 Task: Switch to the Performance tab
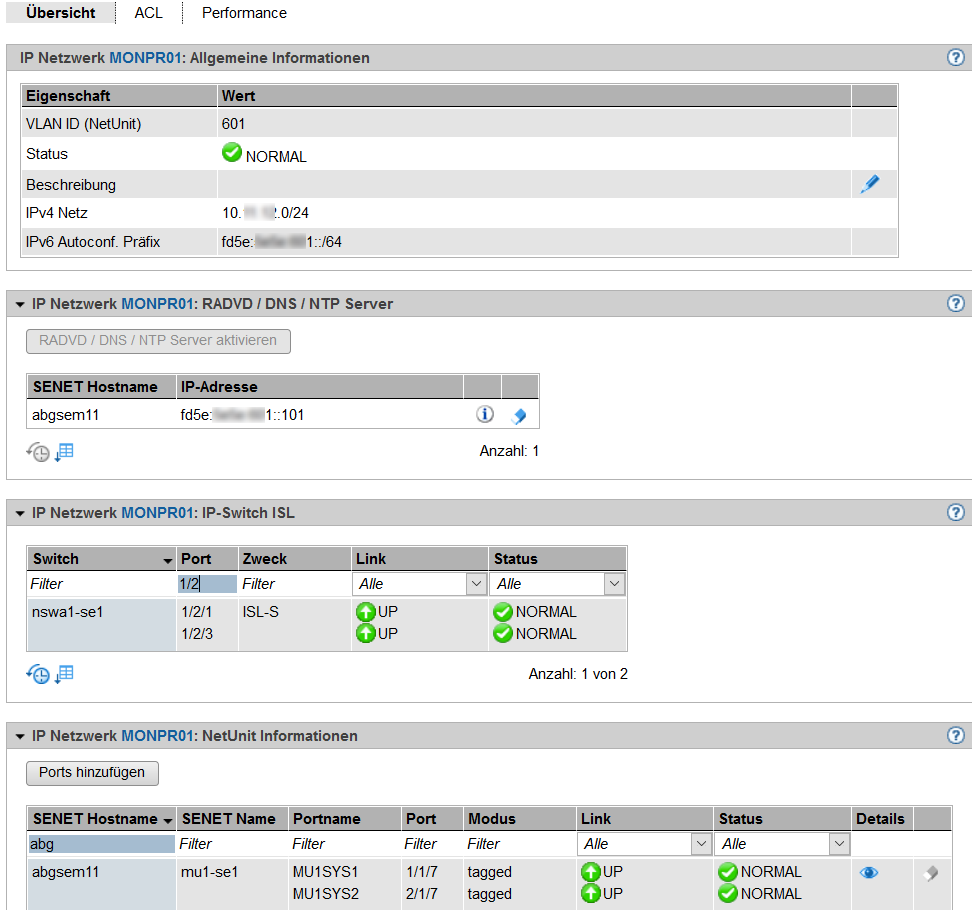point(244,13)
